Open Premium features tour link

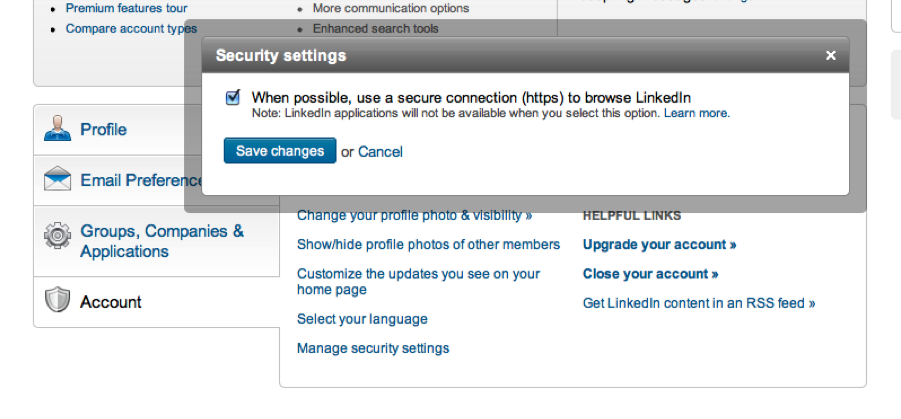pyautogui.click(x=126, y=8)
